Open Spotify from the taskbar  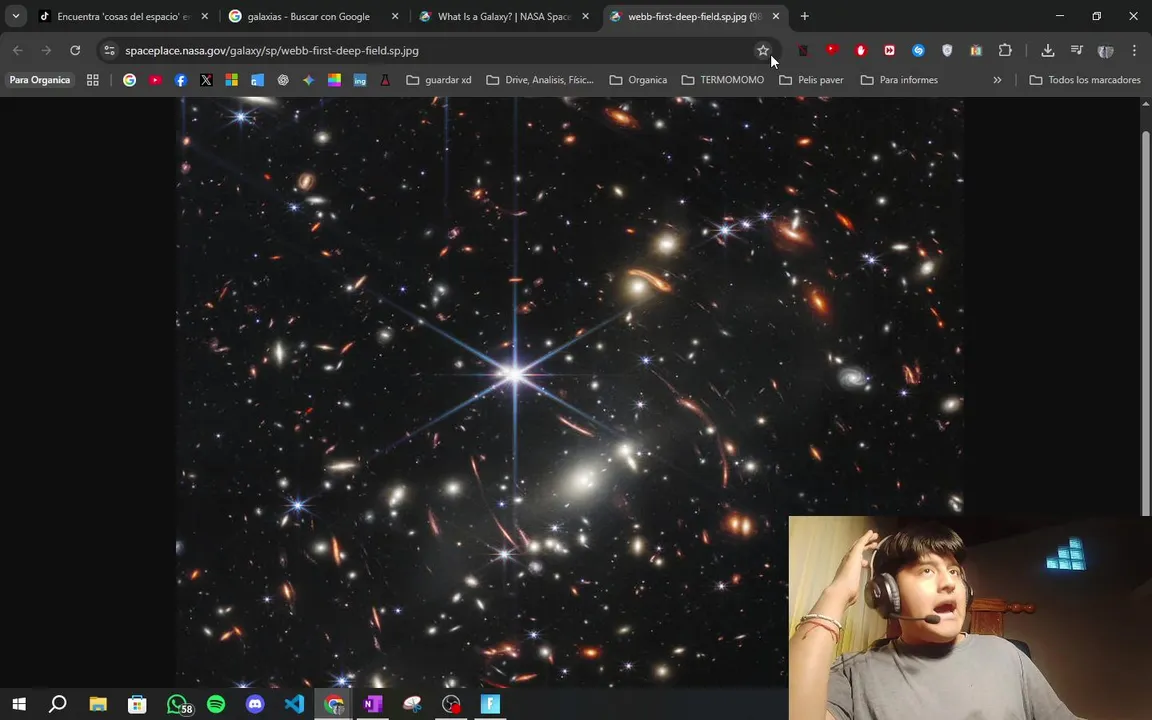pyautogui.click(x=216, y=704)
